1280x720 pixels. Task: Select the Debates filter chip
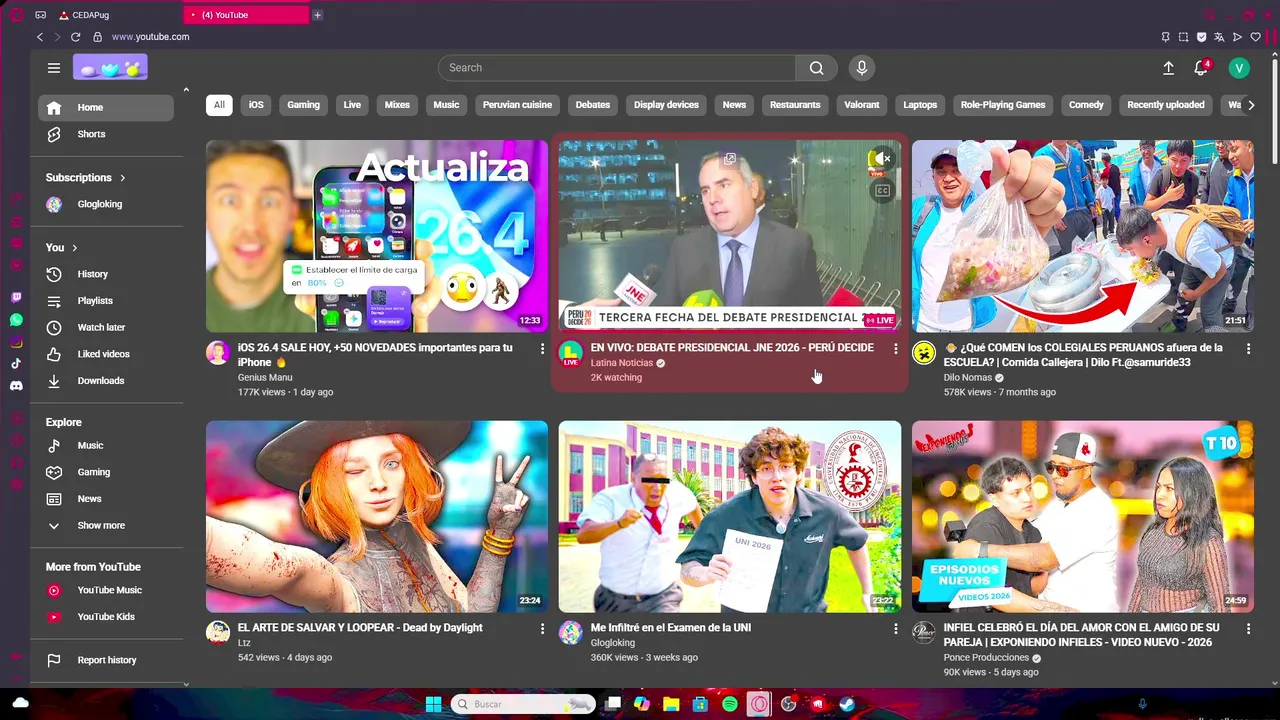(592, 105)
